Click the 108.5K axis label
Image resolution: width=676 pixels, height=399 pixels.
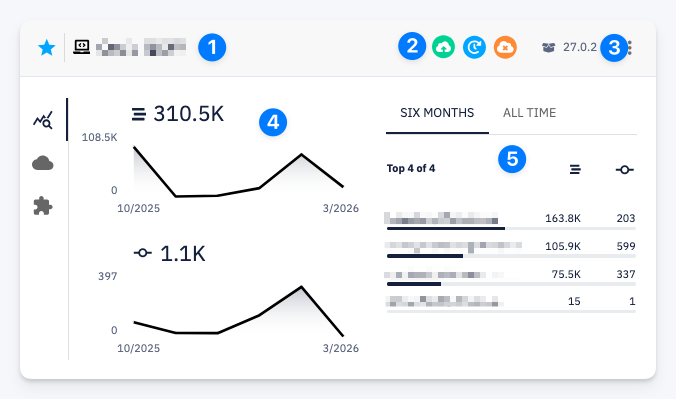(100, 138)
